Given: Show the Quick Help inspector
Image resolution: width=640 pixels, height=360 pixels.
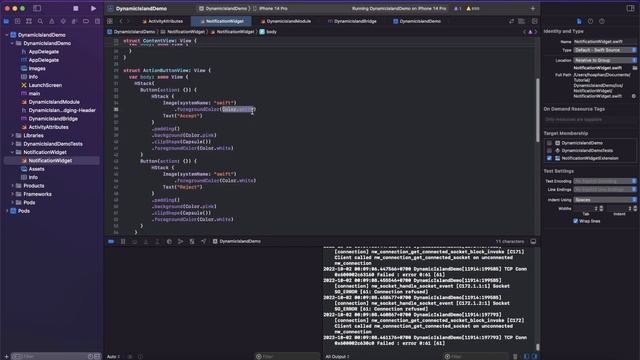Looking at the screenshot, I should point(602,21).
